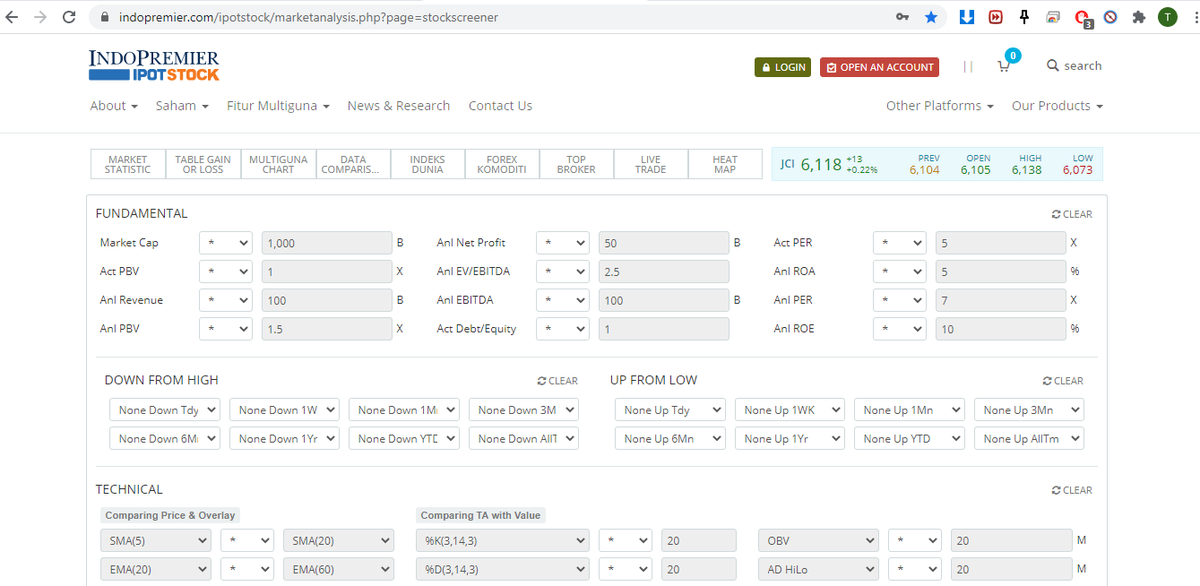Open the News & Research link
The height and width of the screenshot is (586, 1200).
pyautogui.click(x=398, y=106)
